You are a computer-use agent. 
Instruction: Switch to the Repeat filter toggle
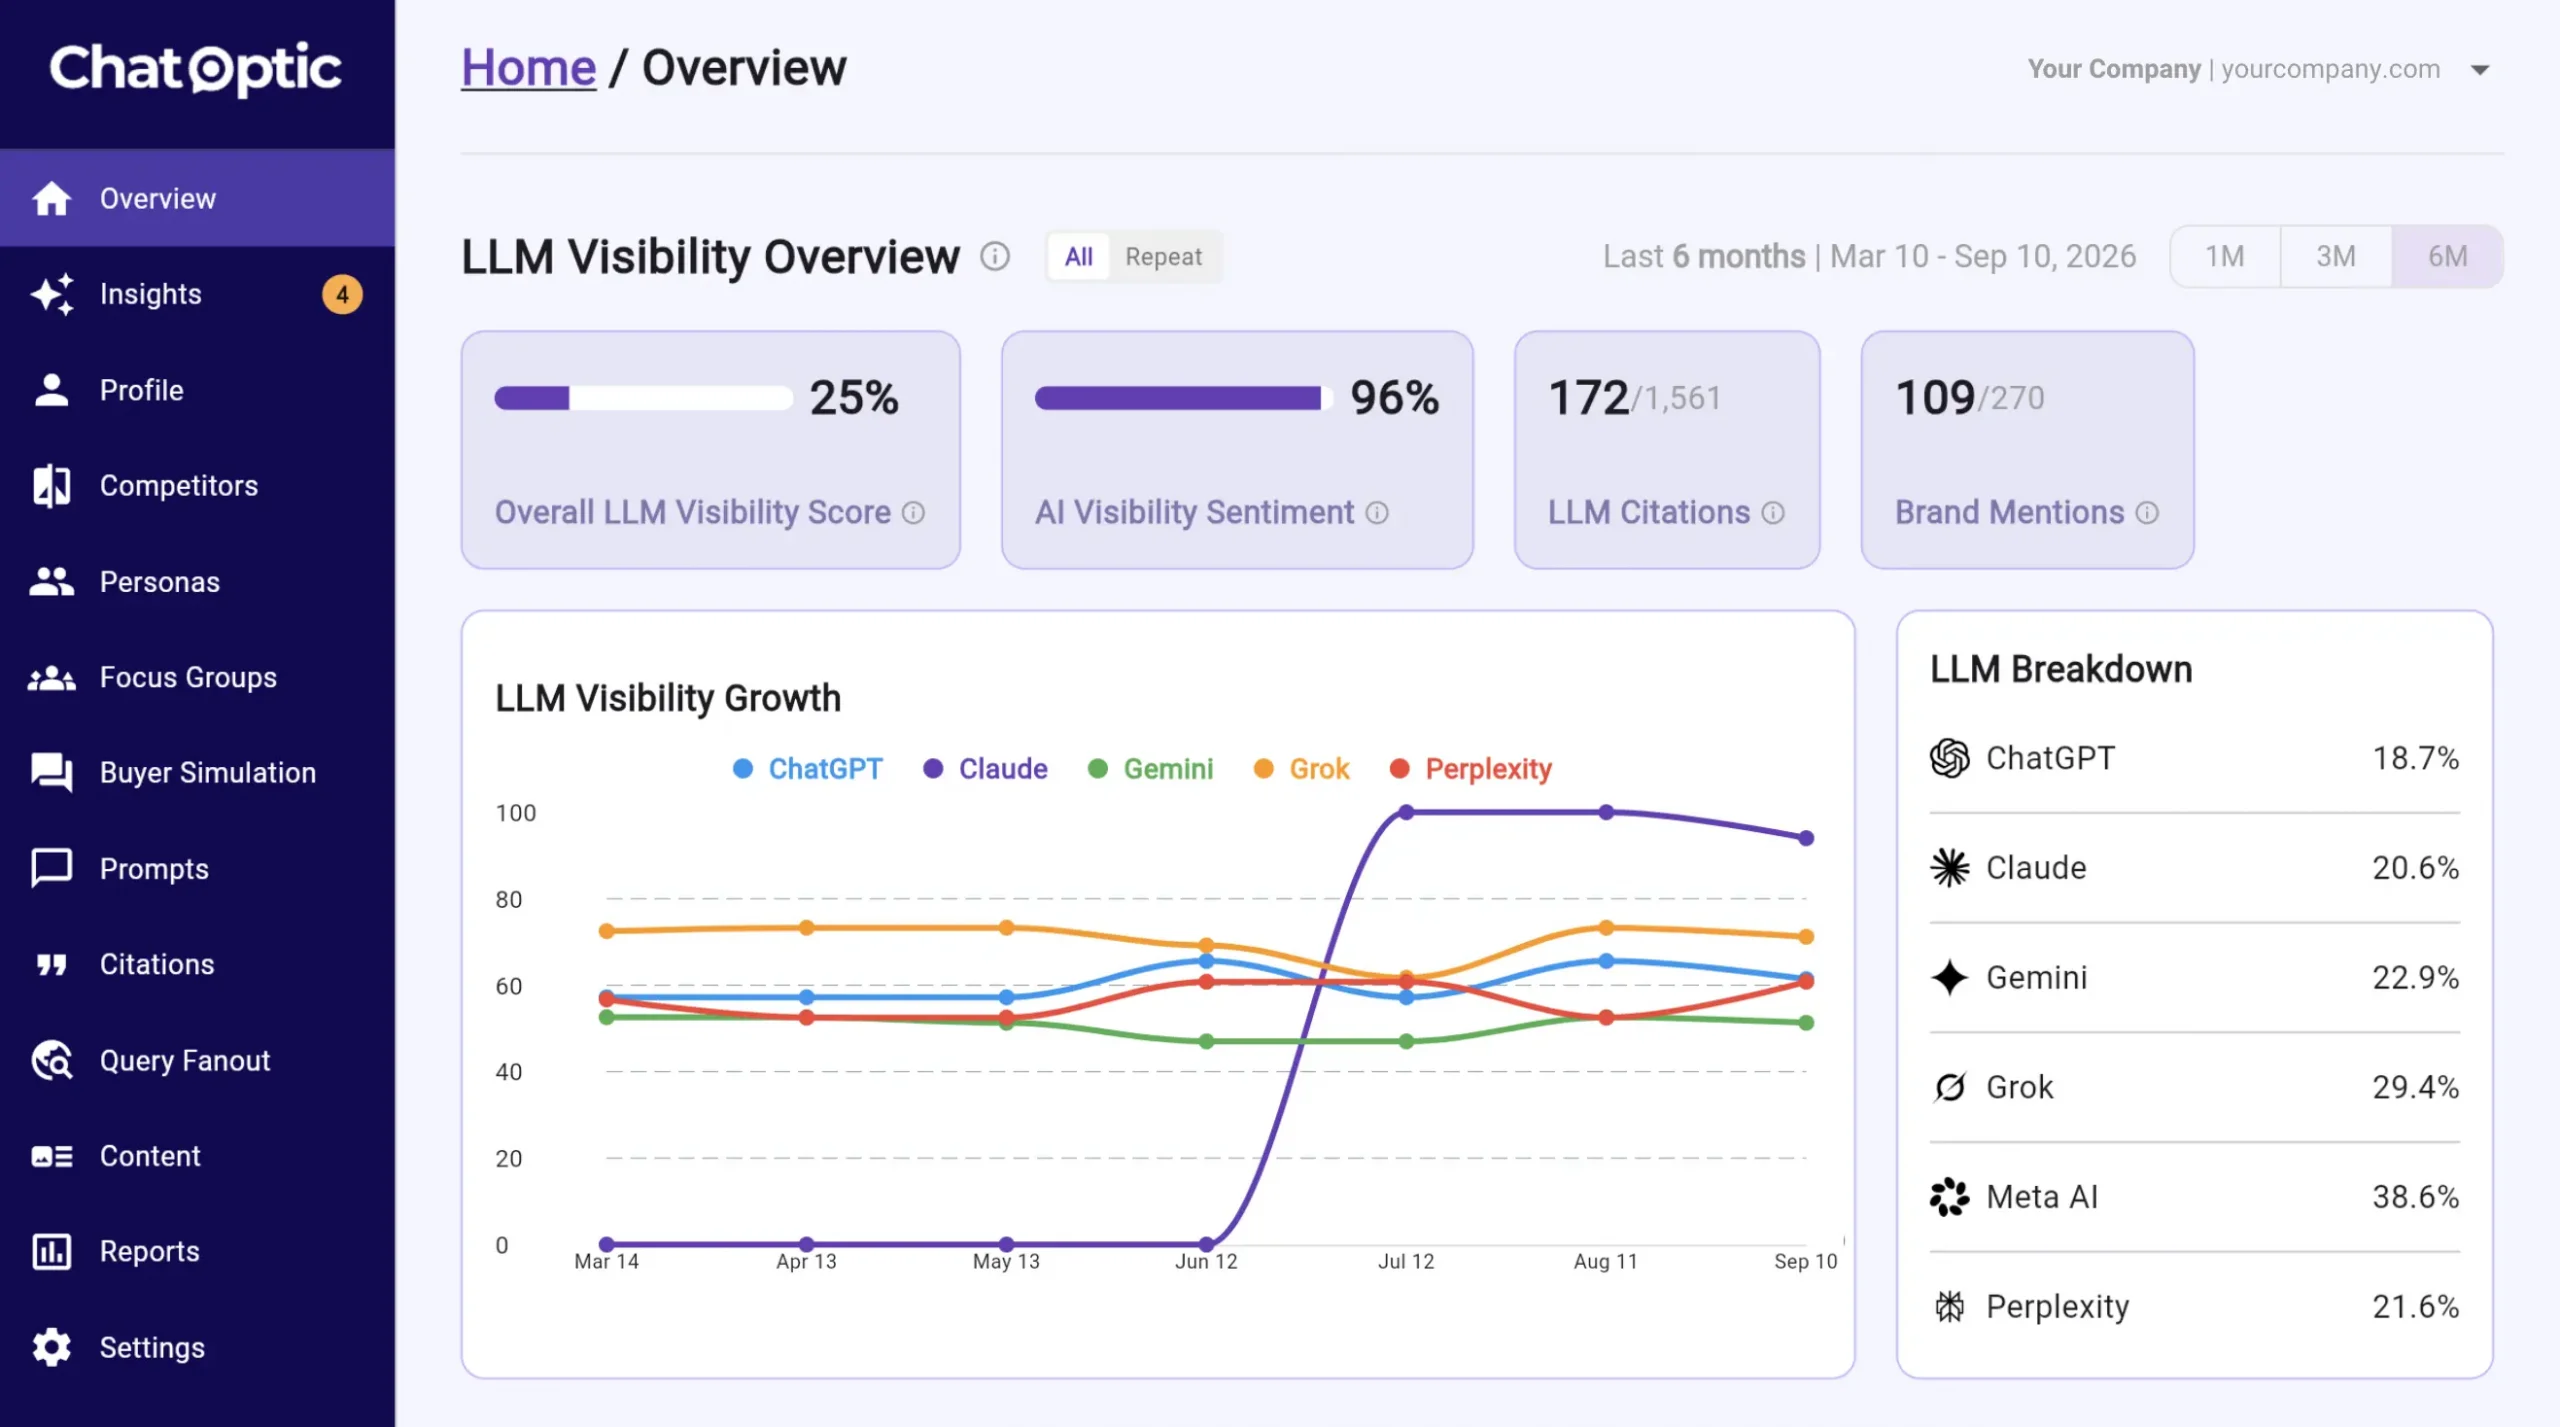click(x=1163, y=257)
